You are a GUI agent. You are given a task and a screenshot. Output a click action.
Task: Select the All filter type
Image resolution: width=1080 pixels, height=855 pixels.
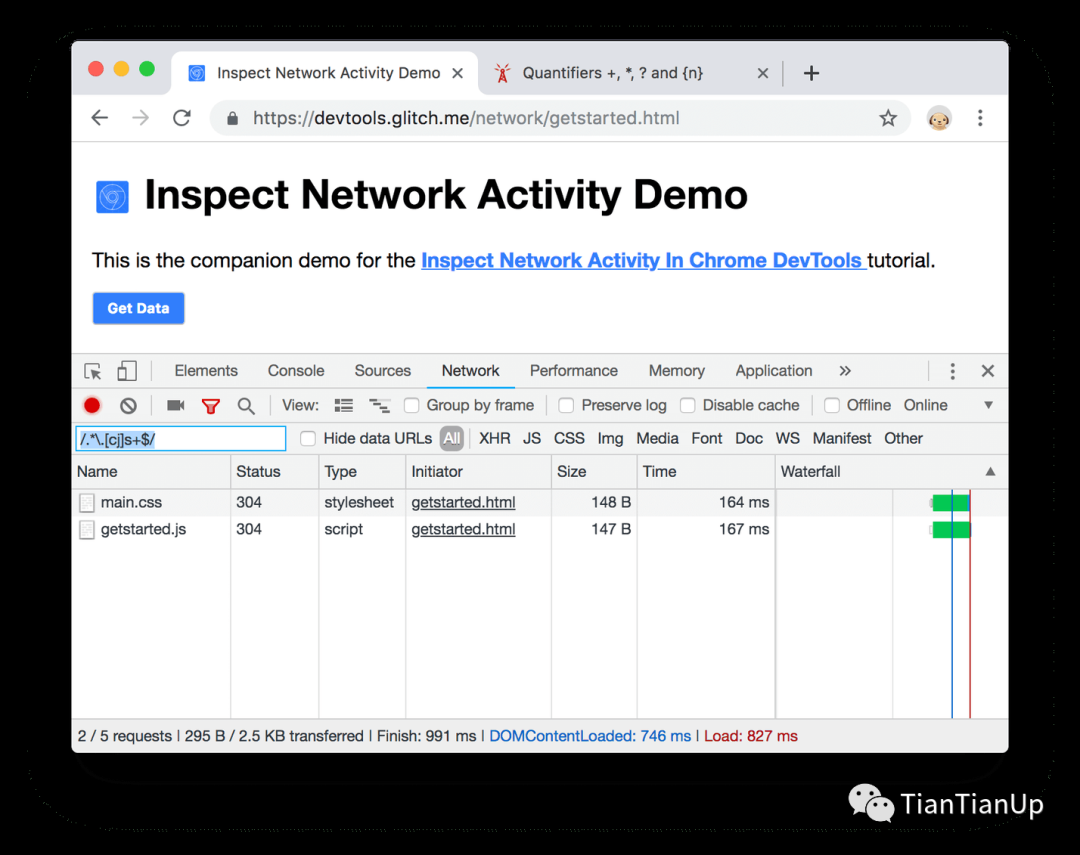452,438
